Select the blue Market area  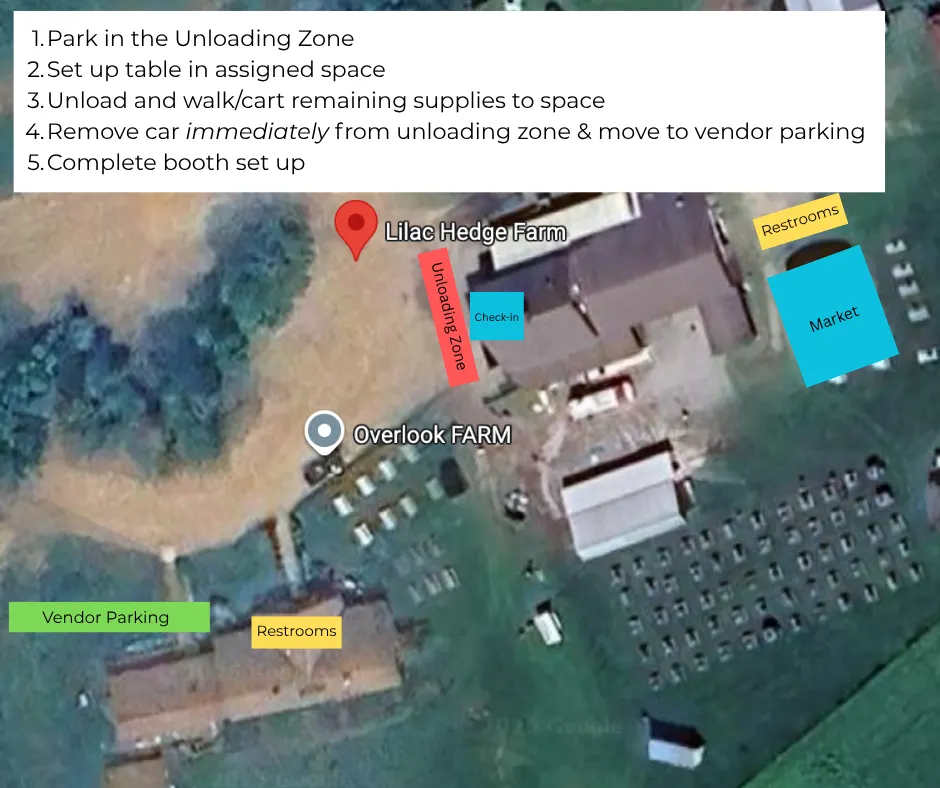pyautogui.click(x=833, y=316)
